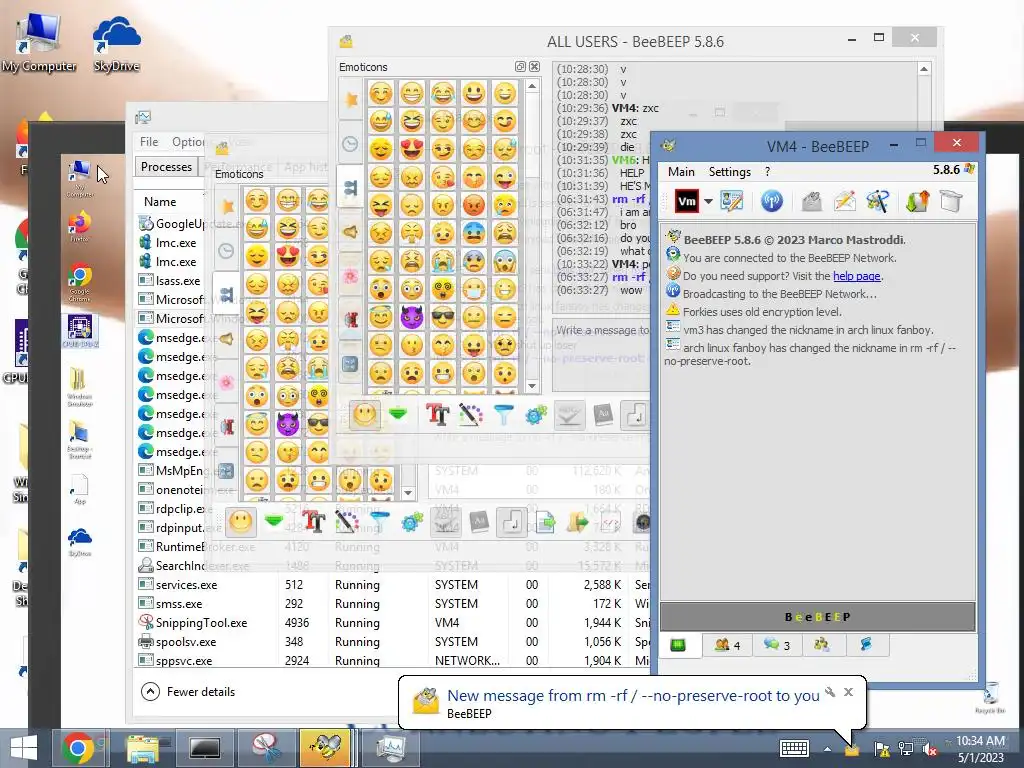The width and height of the screenshot is (1024, 768).
Task: Toggle the smiley emoticons button in chat toolbar
Action: pos(364,415)
